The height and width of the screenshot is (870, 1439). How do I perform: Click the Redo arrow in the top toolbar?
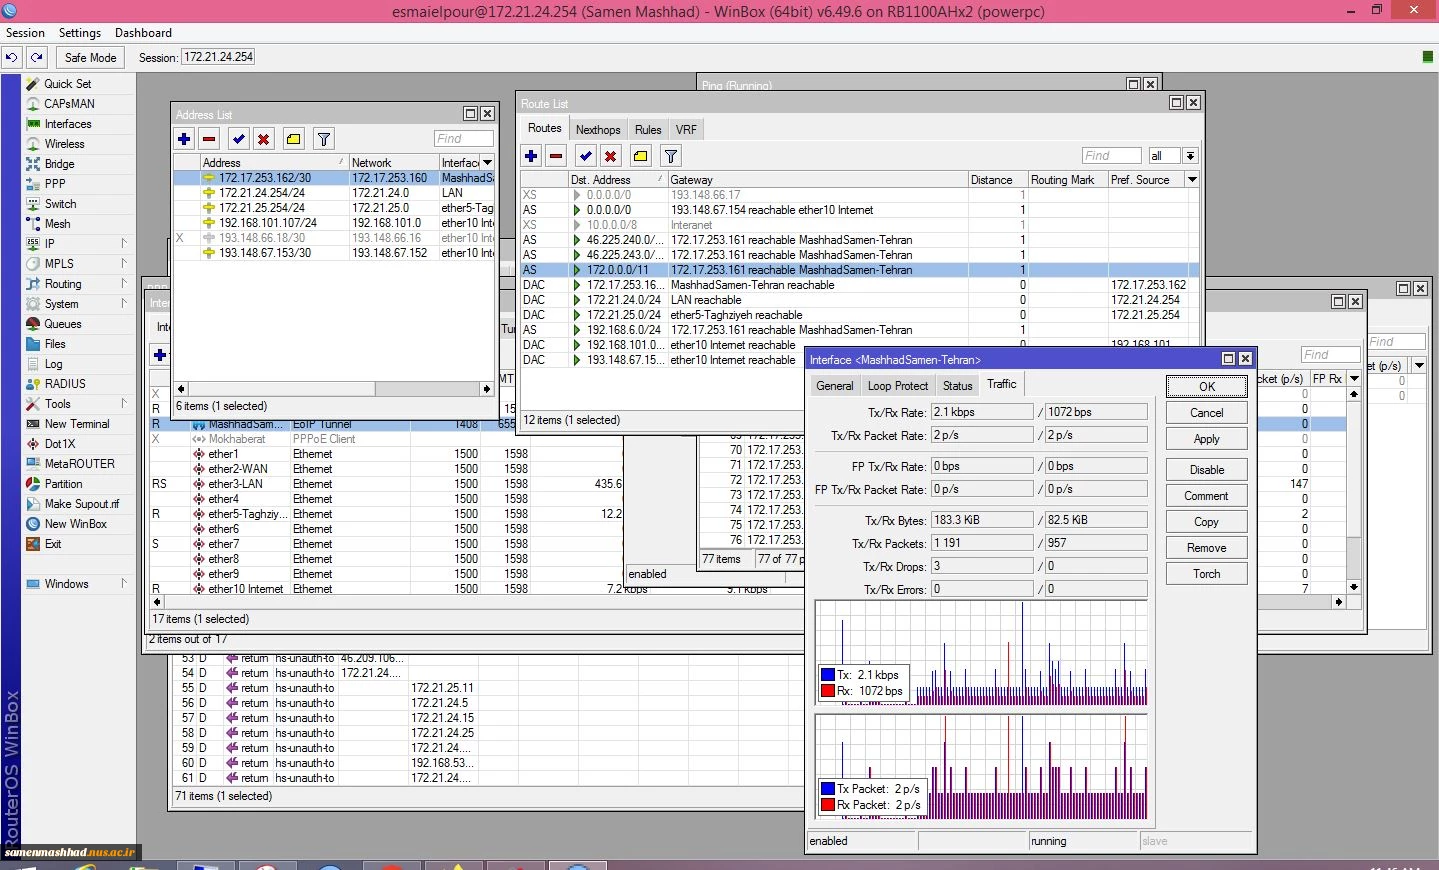point(37,57)
